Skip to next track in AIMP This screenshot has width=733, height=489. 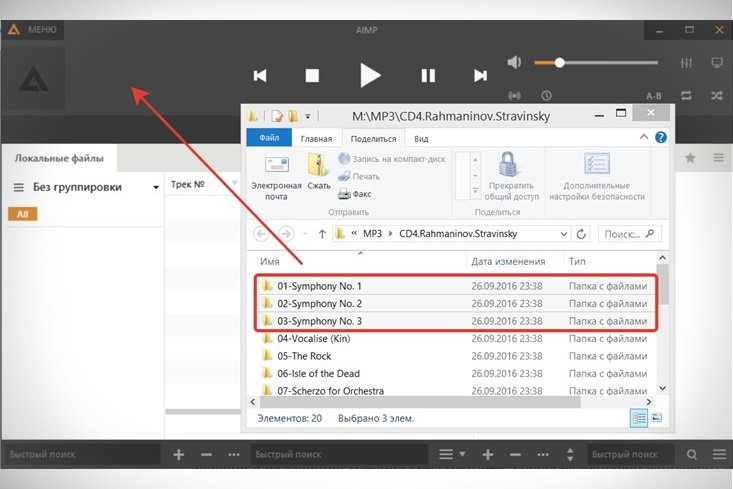(x=480, y=76)
